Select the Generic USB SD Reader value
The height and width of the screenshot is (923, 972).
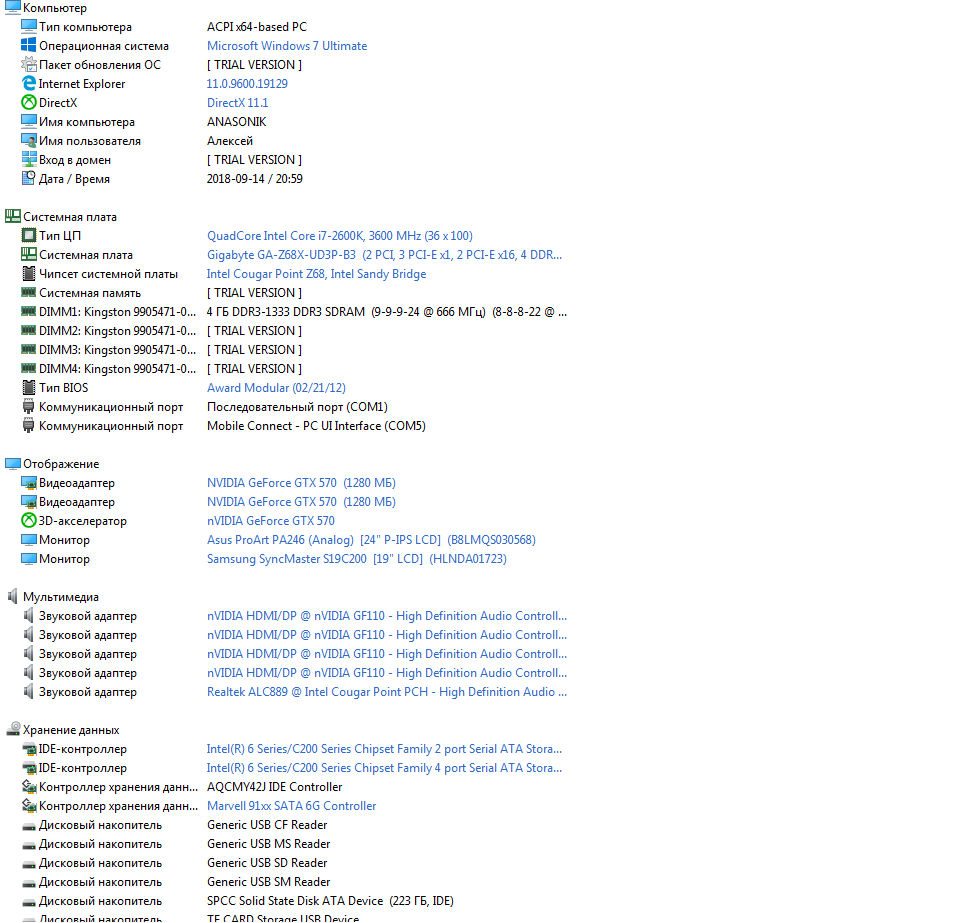(x=267, y=863)
